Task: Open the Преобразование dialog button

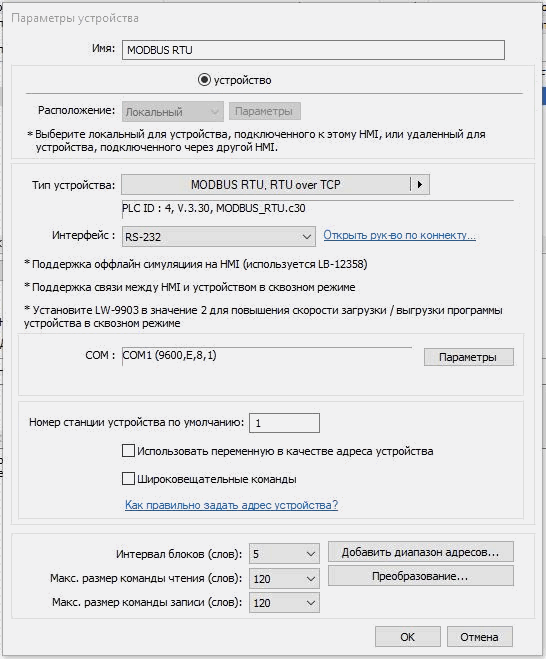Action: click(x=421, y=576)
